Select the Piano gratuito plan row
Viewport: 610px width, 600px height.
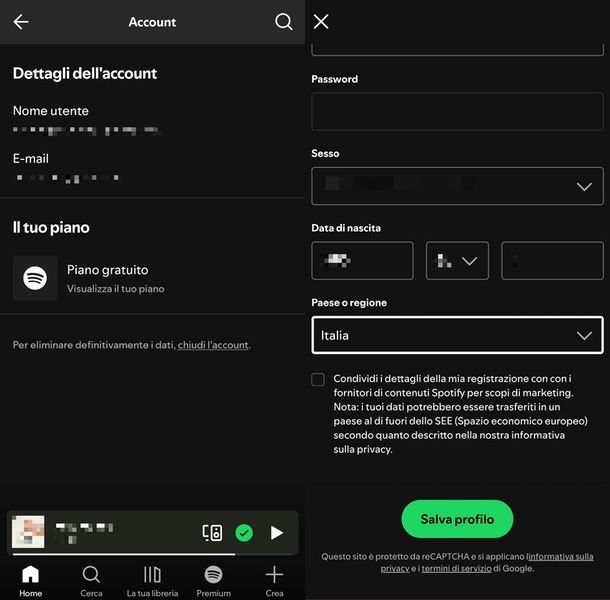(152, 278)
